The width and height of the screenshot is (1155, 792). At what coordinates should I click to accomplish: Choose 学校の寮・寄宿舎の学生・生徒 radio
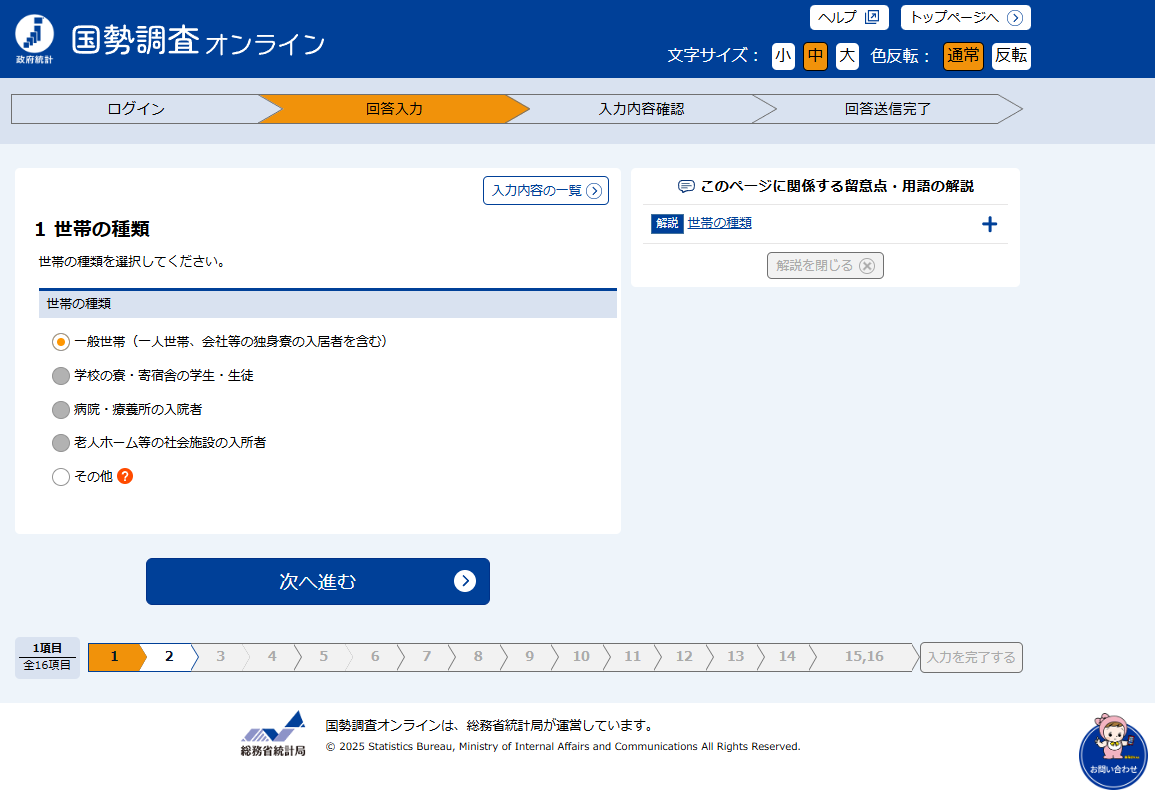[61, 376]
